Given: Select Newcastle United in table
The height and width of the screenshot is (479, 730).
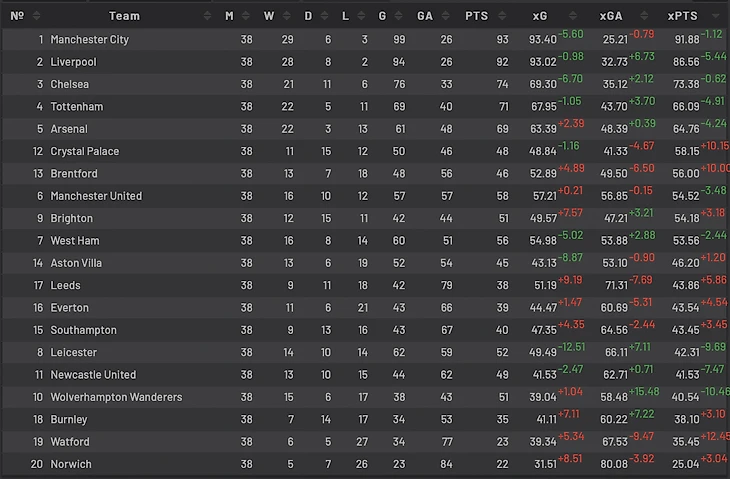Looking at the screenshot, I should (93, 375).
